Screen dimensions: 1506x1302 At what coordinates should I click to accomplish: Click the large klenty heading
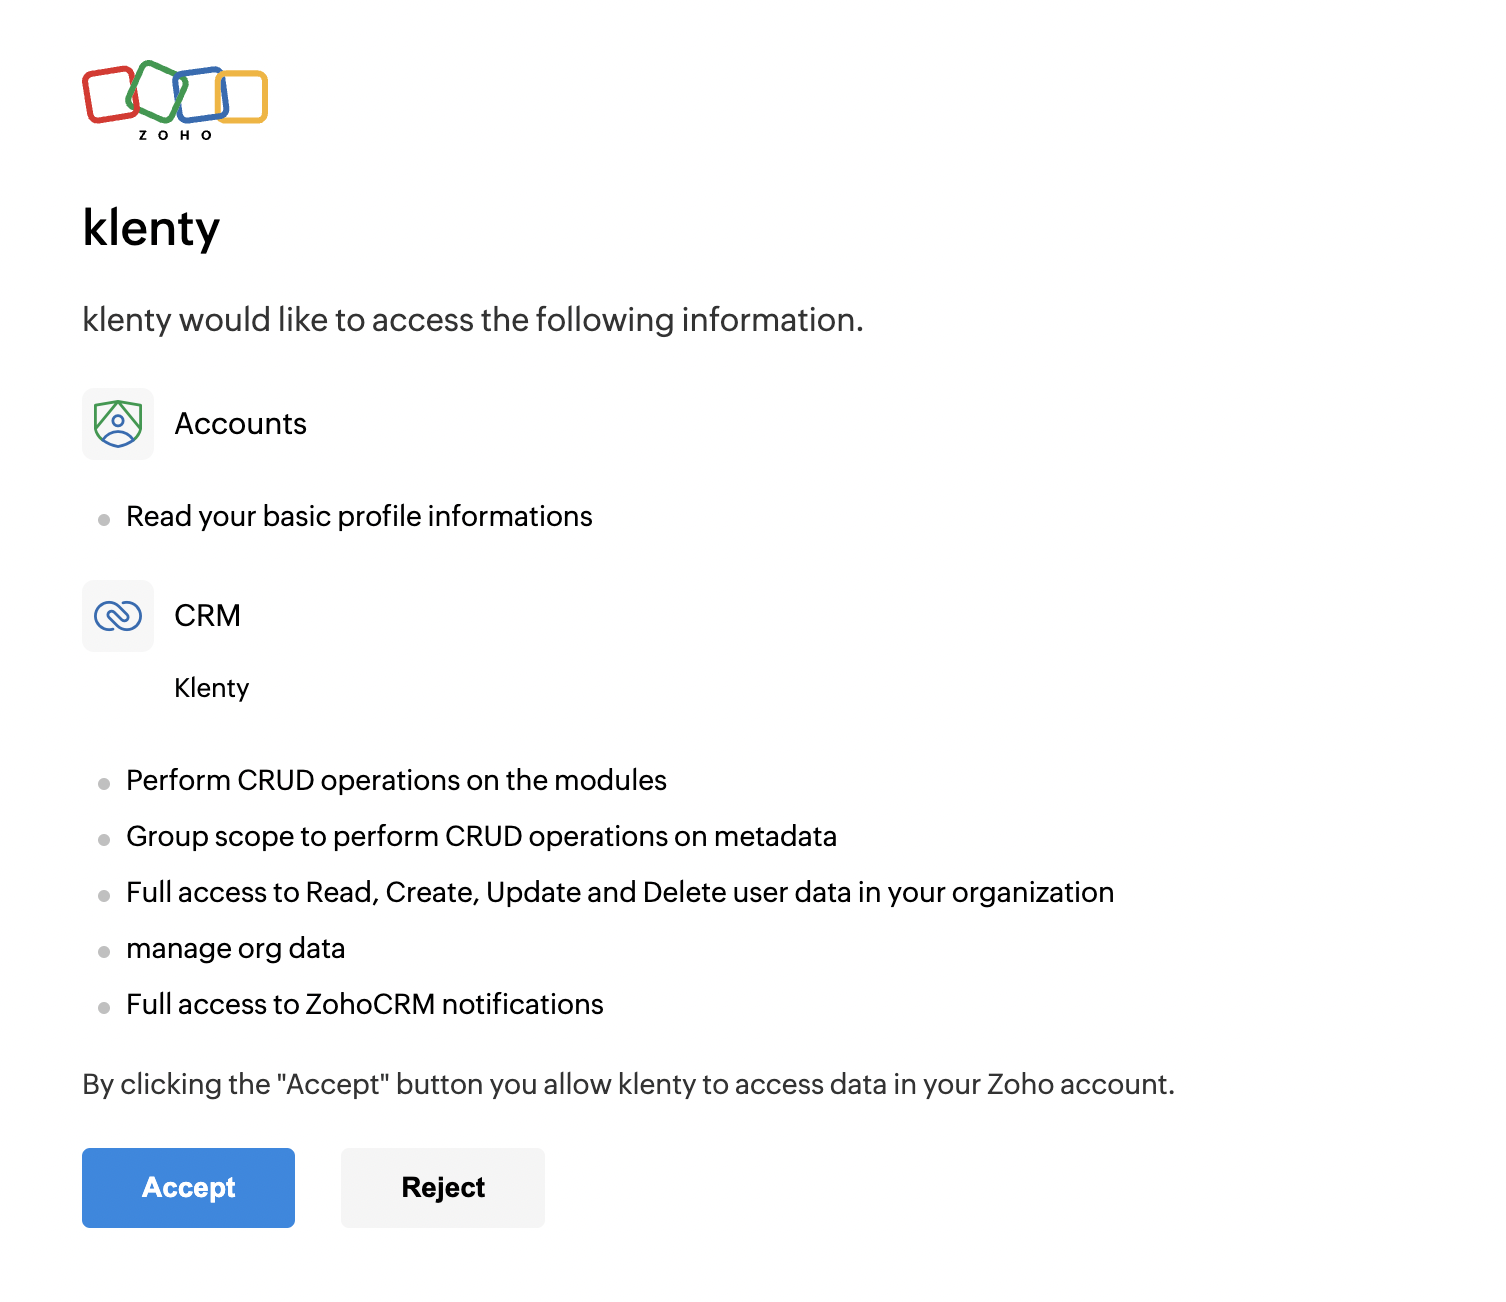(151, 228)
